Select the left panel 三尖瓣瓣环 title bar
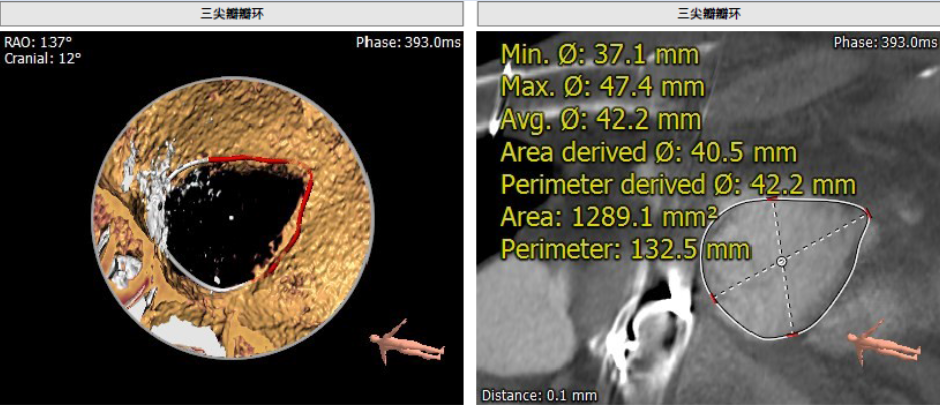Screen dimensions: 940x405 pos(232,13)
